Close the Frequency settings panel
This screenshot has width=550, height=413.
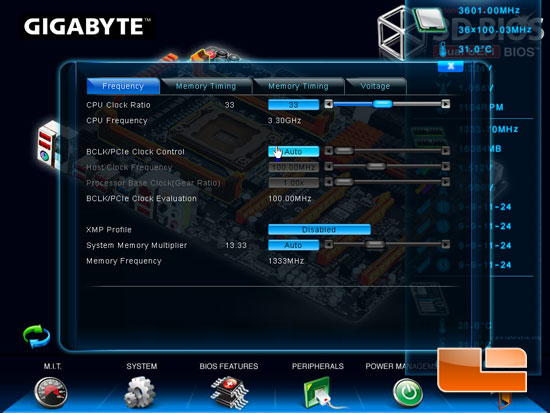[x=451, y=66]
